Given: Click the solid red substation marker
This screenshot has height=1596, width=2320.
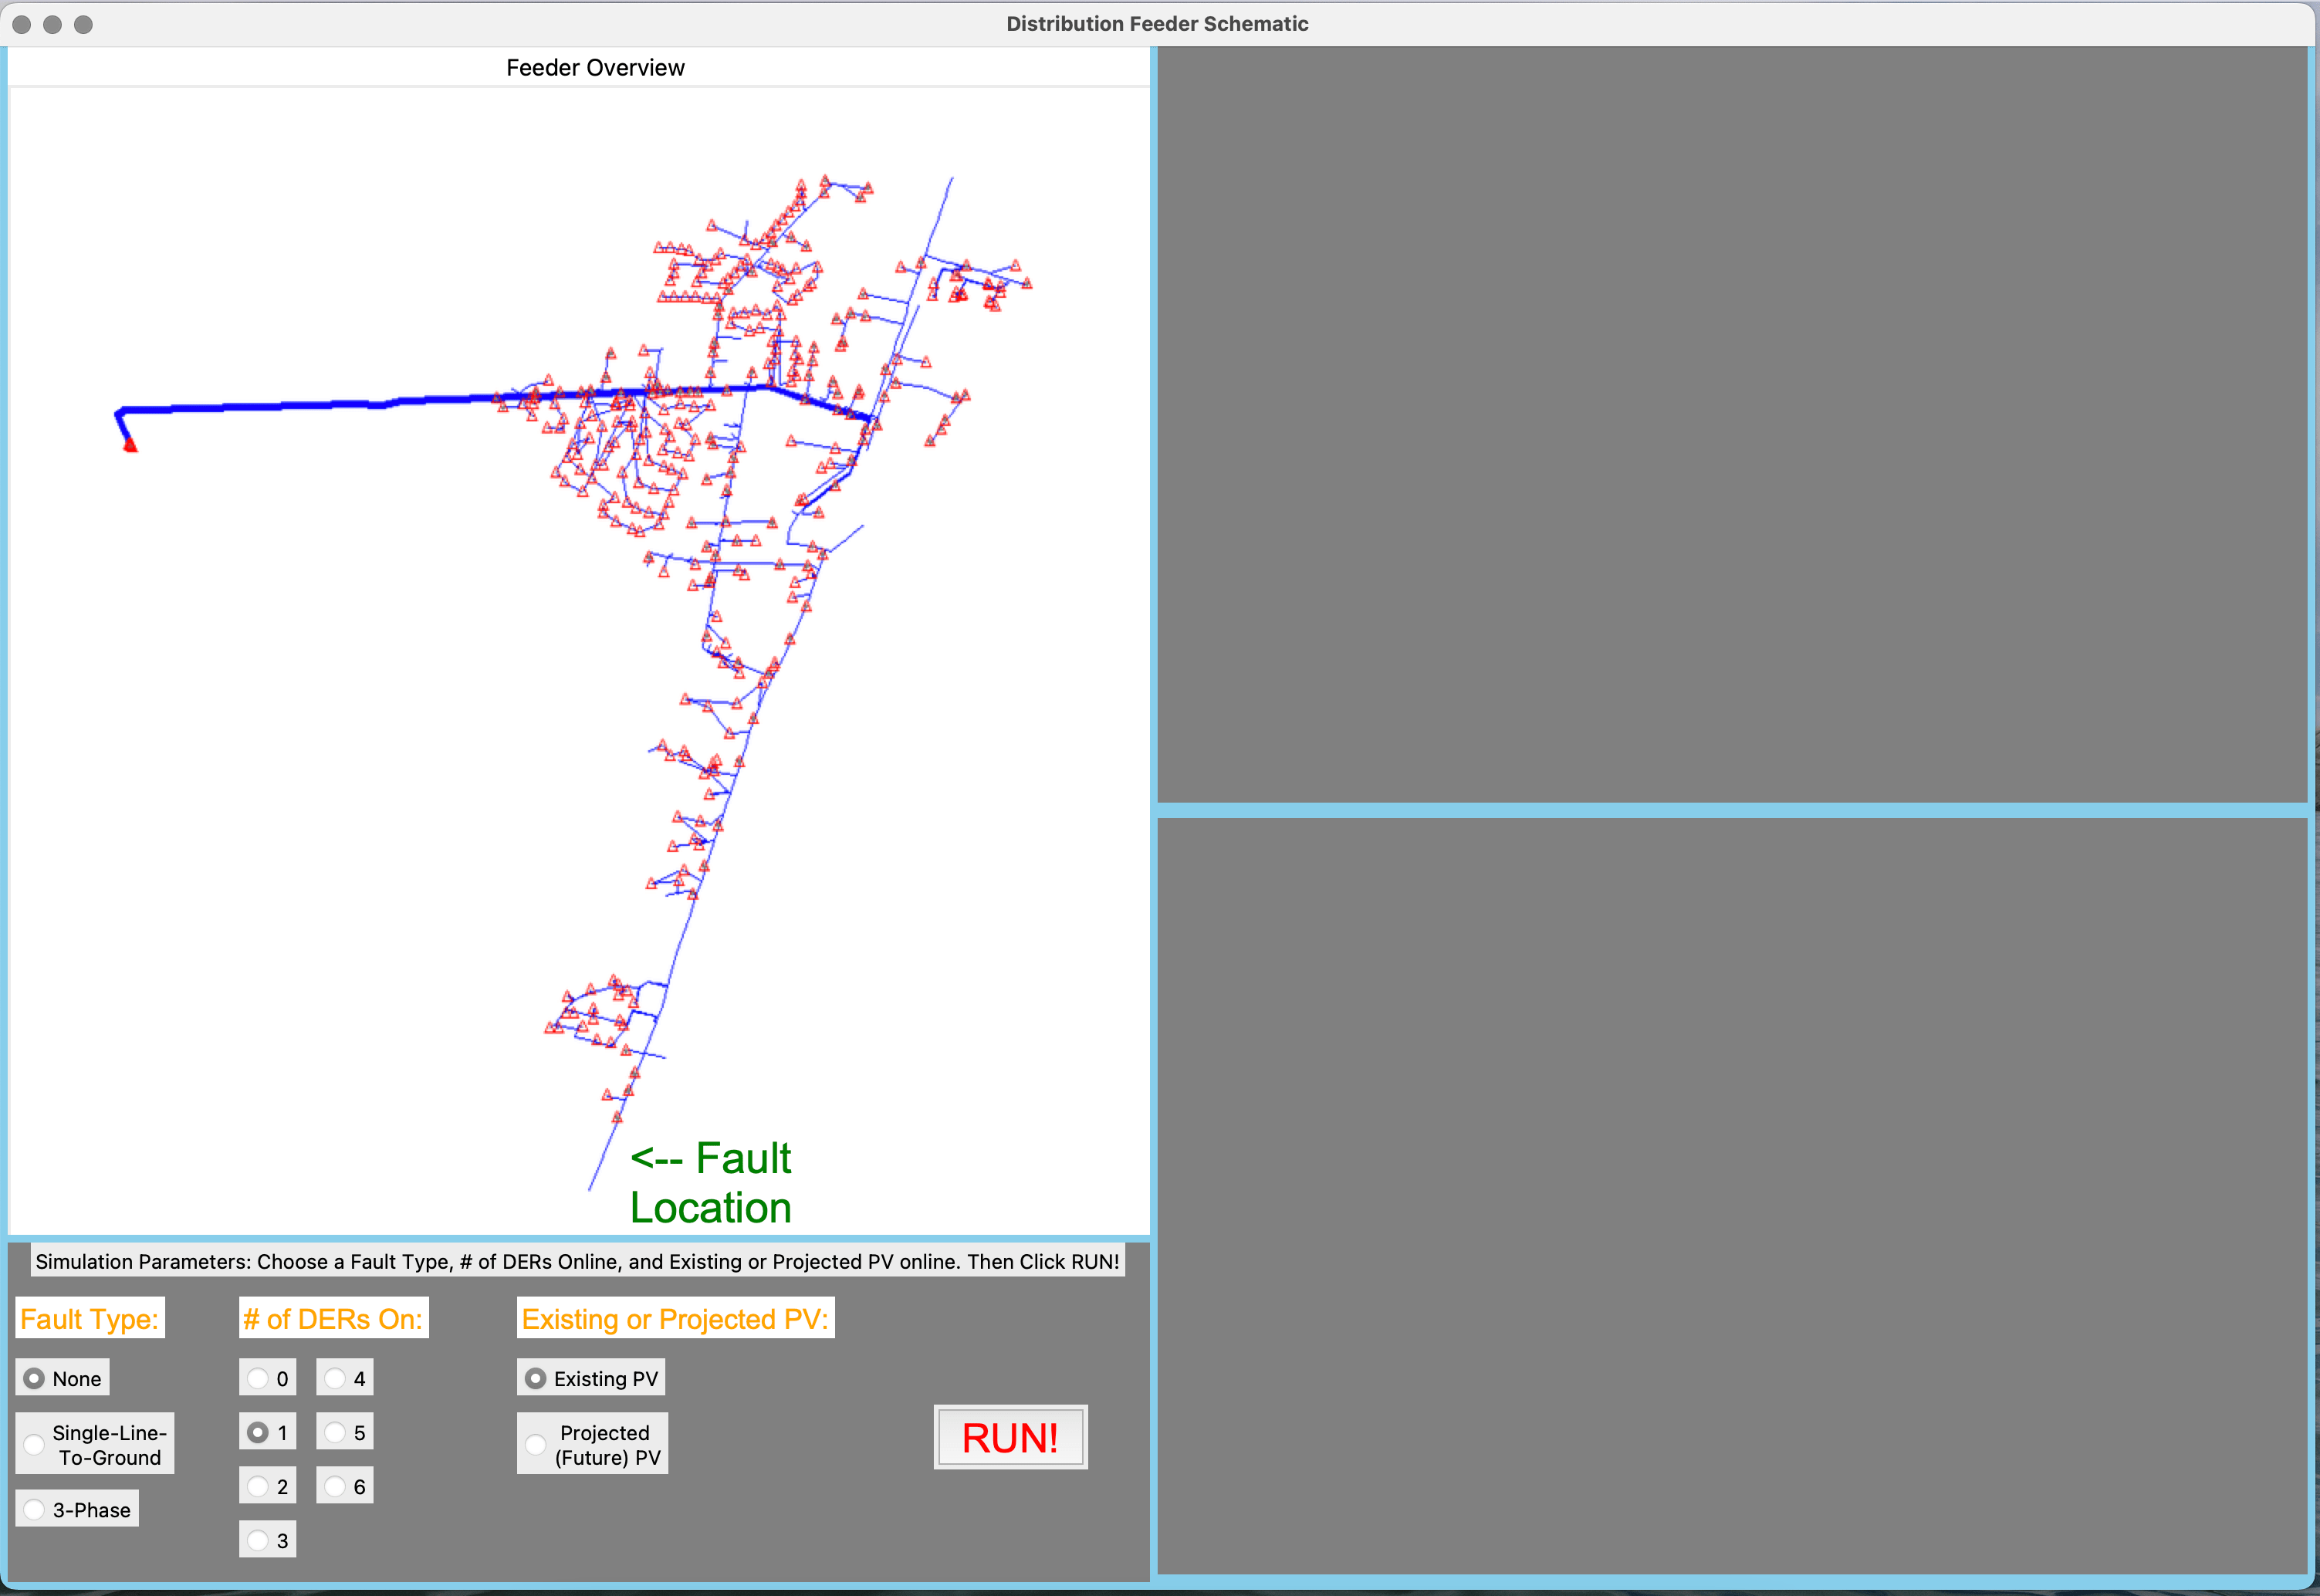Looking at the screenshot, I should pos(130,446).
